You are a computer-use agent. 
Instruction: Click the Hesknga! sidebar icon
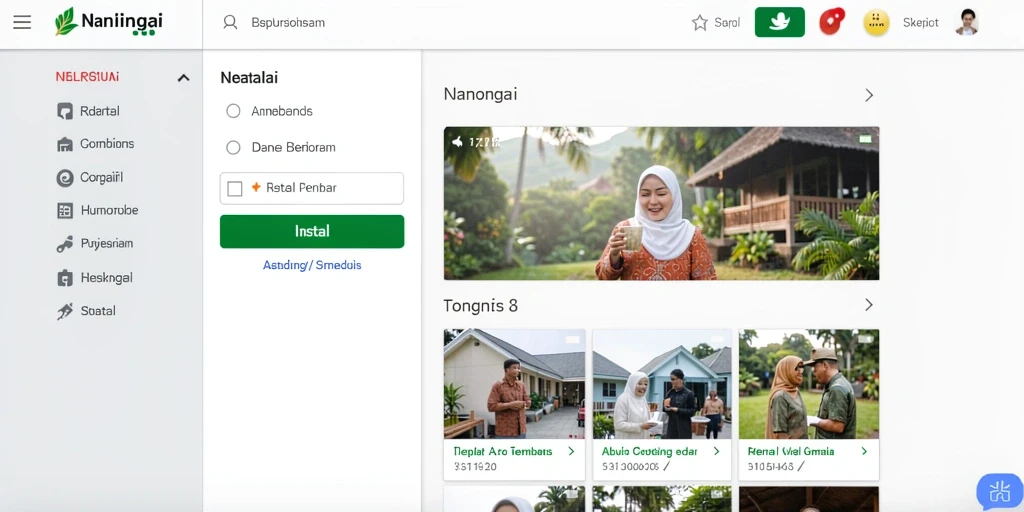65,278
